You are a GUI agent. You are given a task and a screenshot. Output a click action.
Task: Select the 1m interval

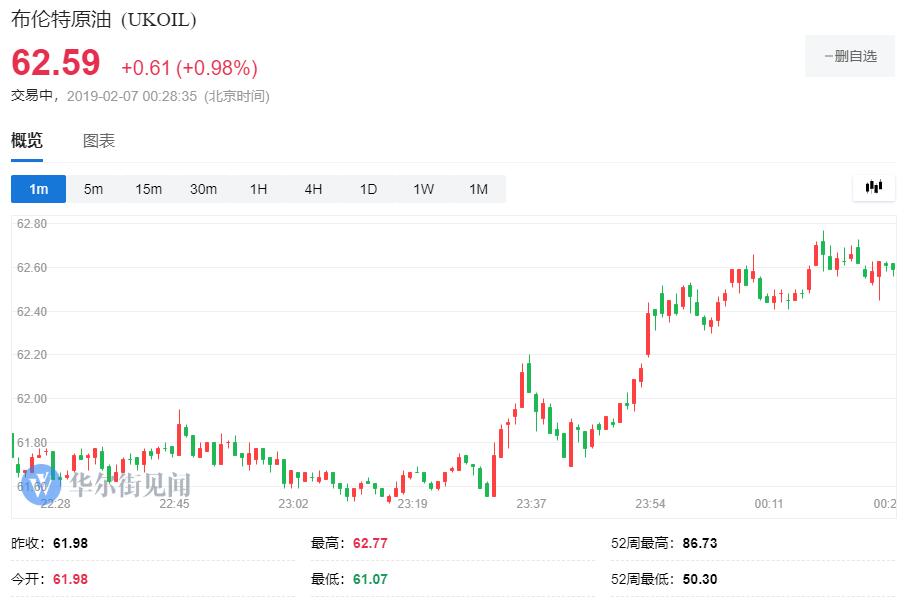coord(38,189)
